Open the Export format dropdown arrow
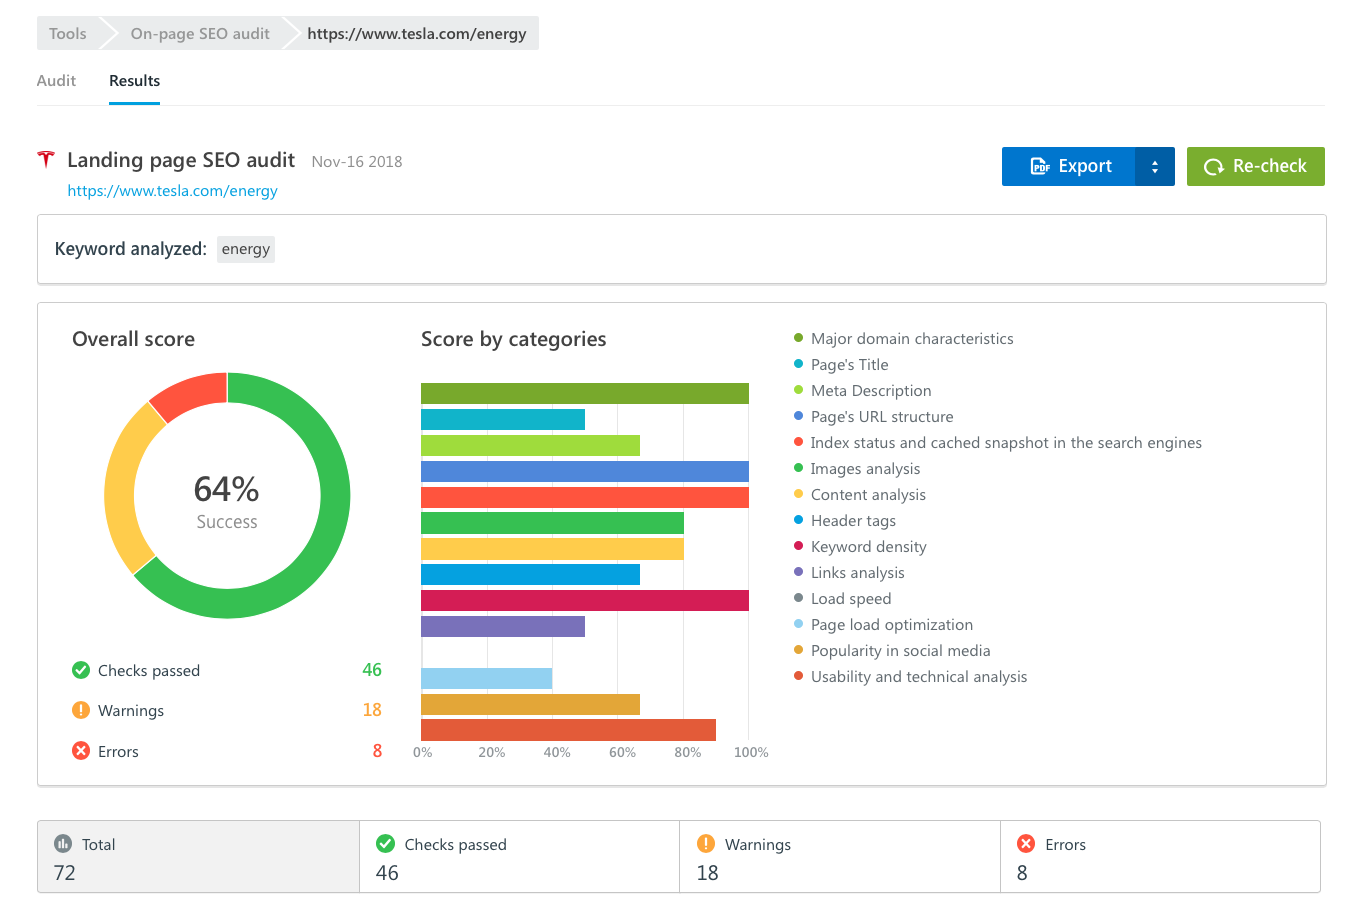 pyautogui.click(x=1155, y=167)
